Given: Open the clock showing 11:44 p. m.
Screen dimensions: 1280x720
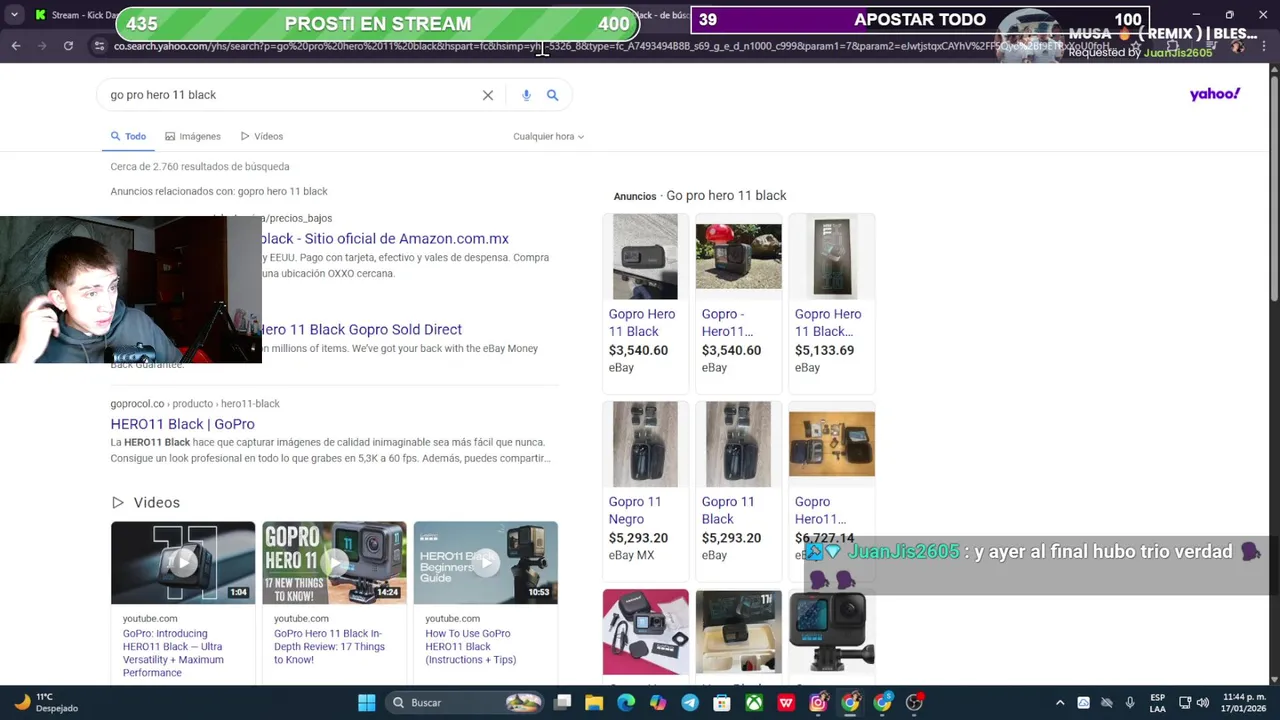Looking at the screenshot, I should coord(1243,703).
